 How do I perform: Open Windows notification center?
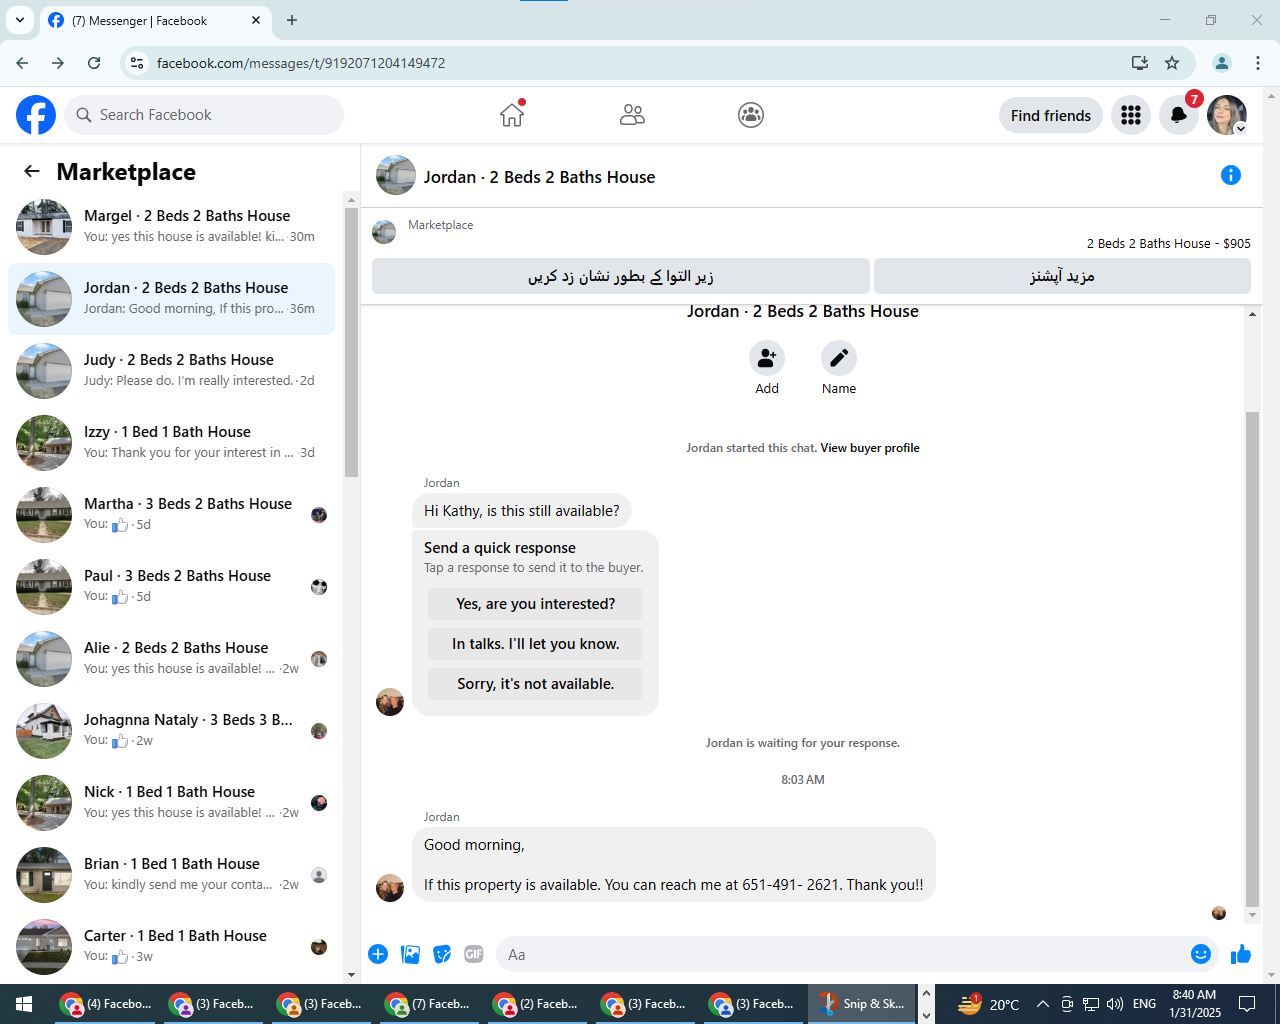[x=1247, y=1004]
